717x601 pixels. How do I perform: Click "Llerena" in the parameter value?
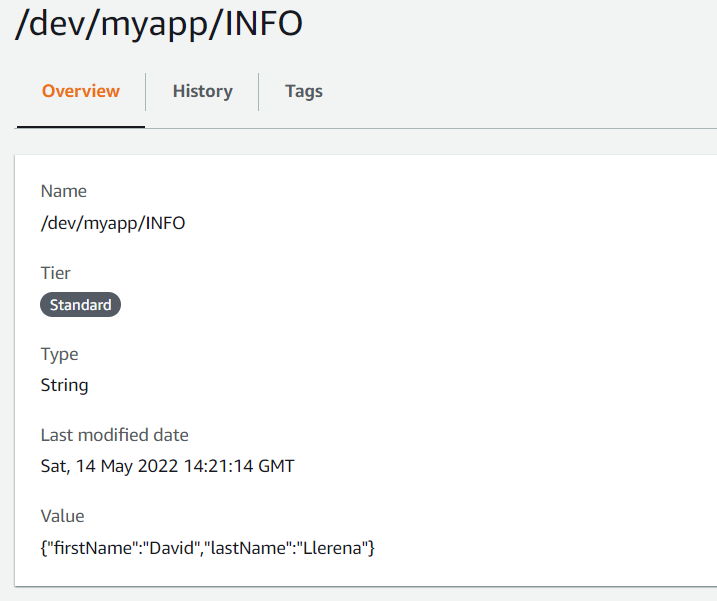coord(331,548)
